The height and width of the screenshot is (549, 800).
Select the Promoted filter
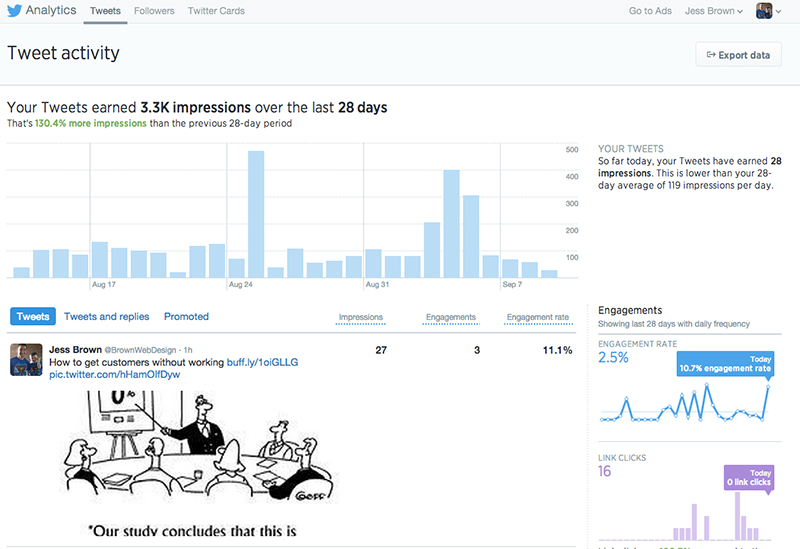pyautogui.click(x=186, y=316)
